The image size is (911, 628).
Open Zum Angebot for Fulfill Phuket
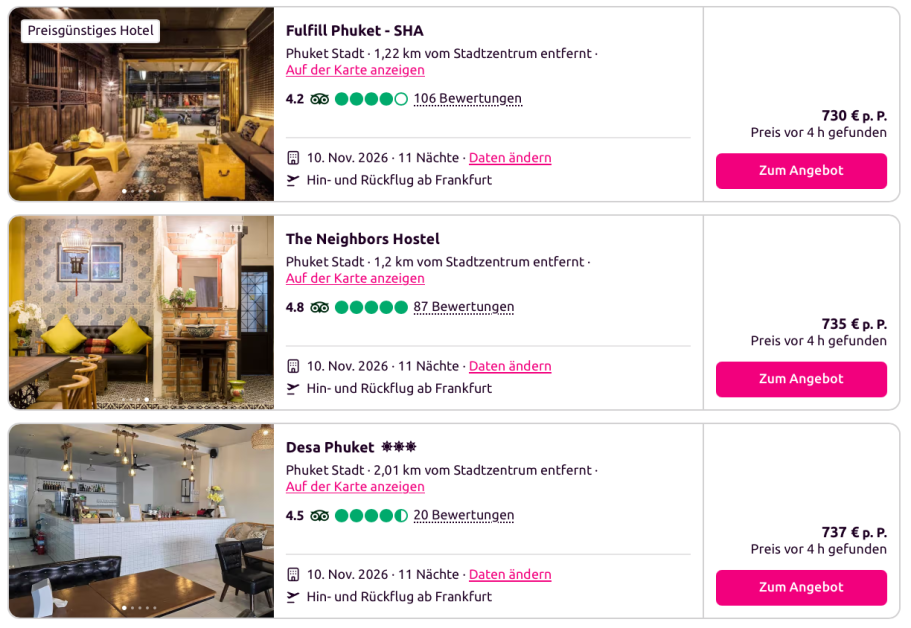[x=801, y=171]
